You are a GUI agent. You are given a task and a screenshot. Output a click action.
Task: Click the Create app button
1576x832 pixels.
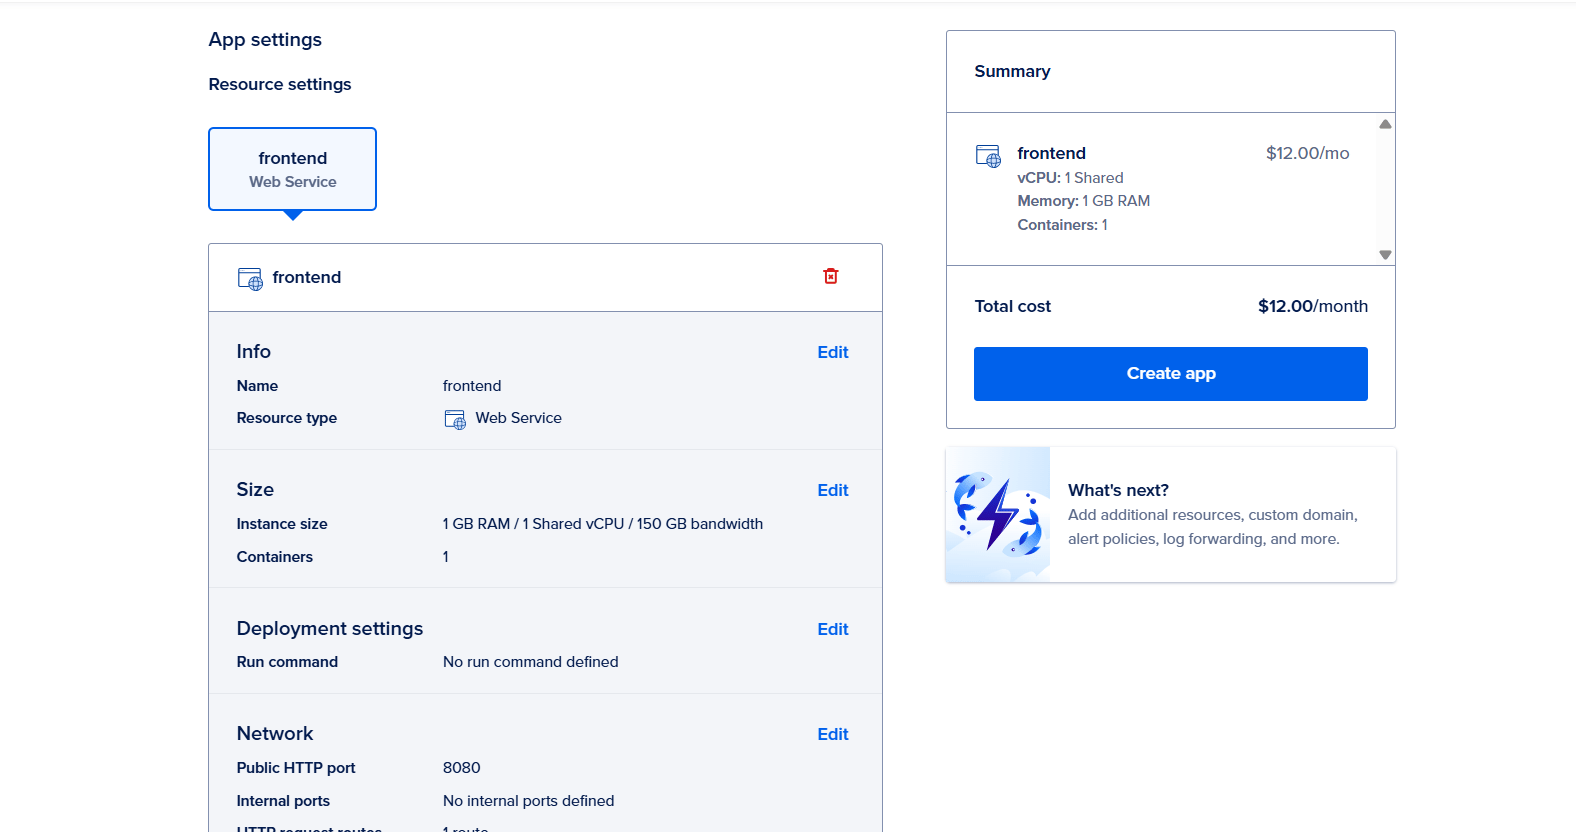pos(1171,374)
